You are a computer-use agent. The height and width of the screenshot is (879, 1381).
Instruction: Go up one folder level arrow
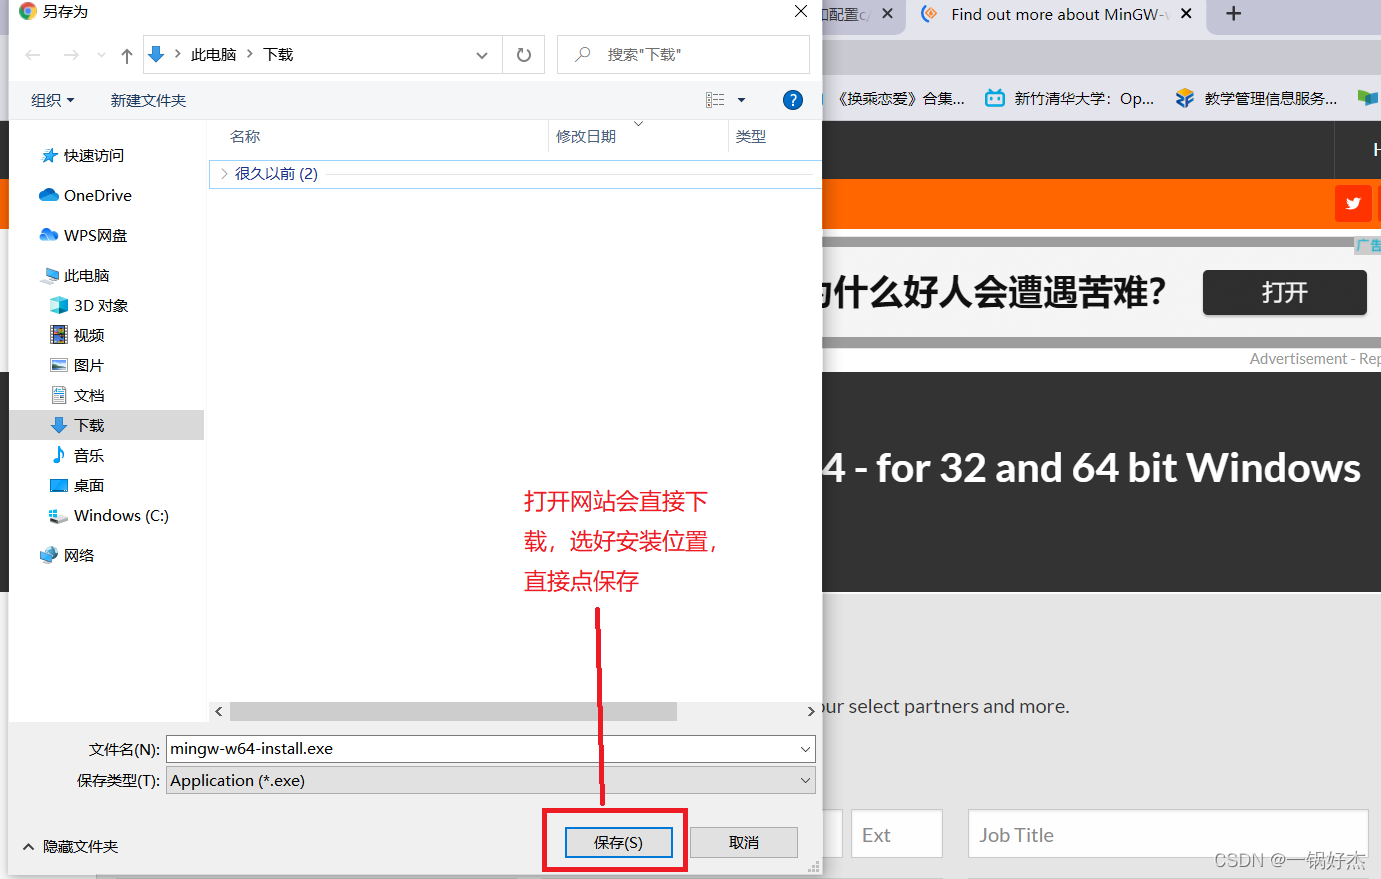[x=126, y=55]
